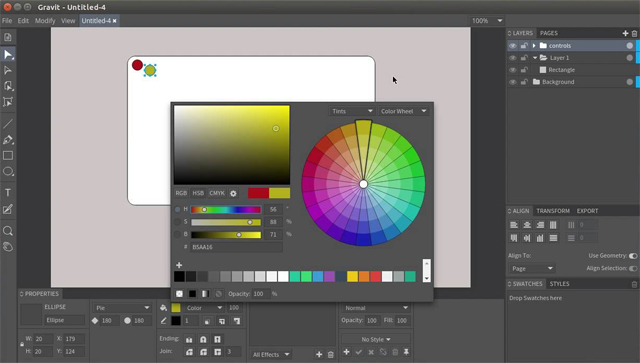This screenshot has height=363, width=640.
Task: Switch to CMYK color mode
Action: coord(217,193)
